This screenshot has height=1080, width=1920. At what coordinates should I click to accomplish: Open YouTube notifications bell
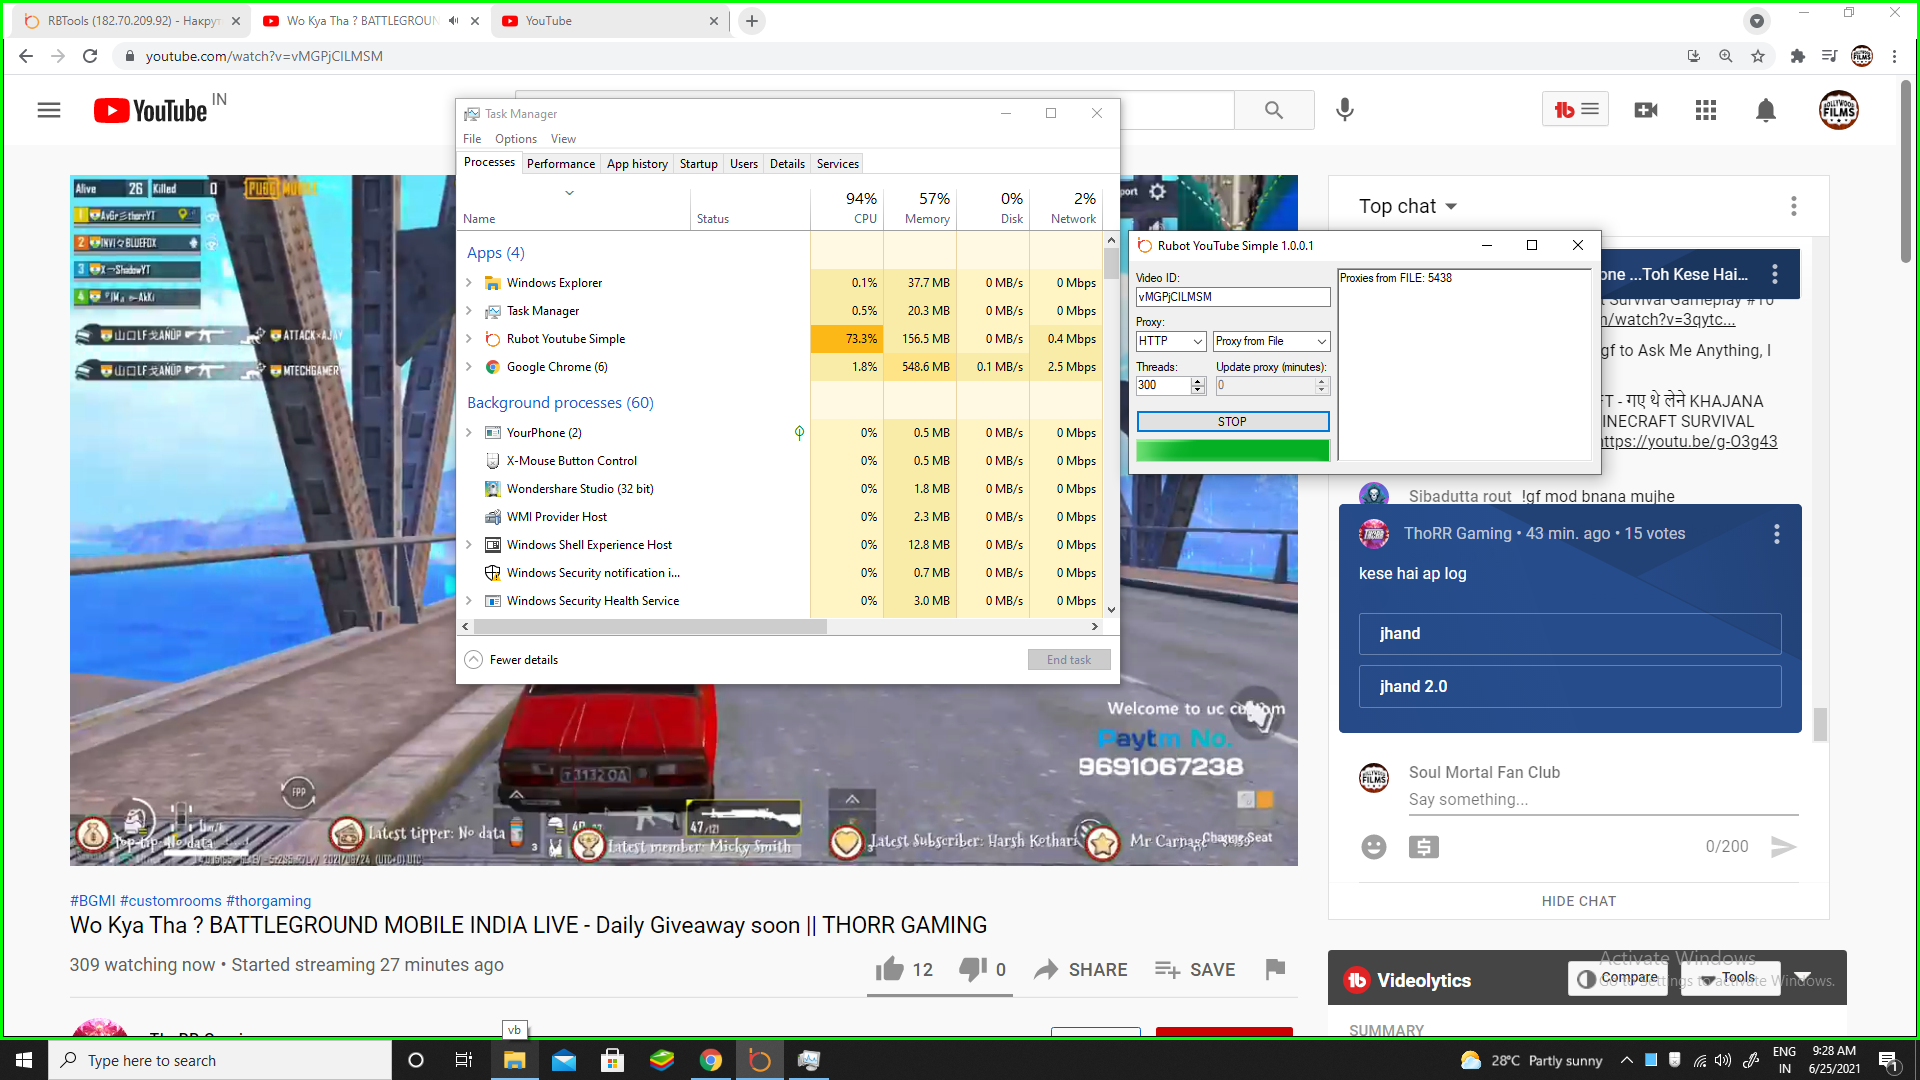point(1766,110)
